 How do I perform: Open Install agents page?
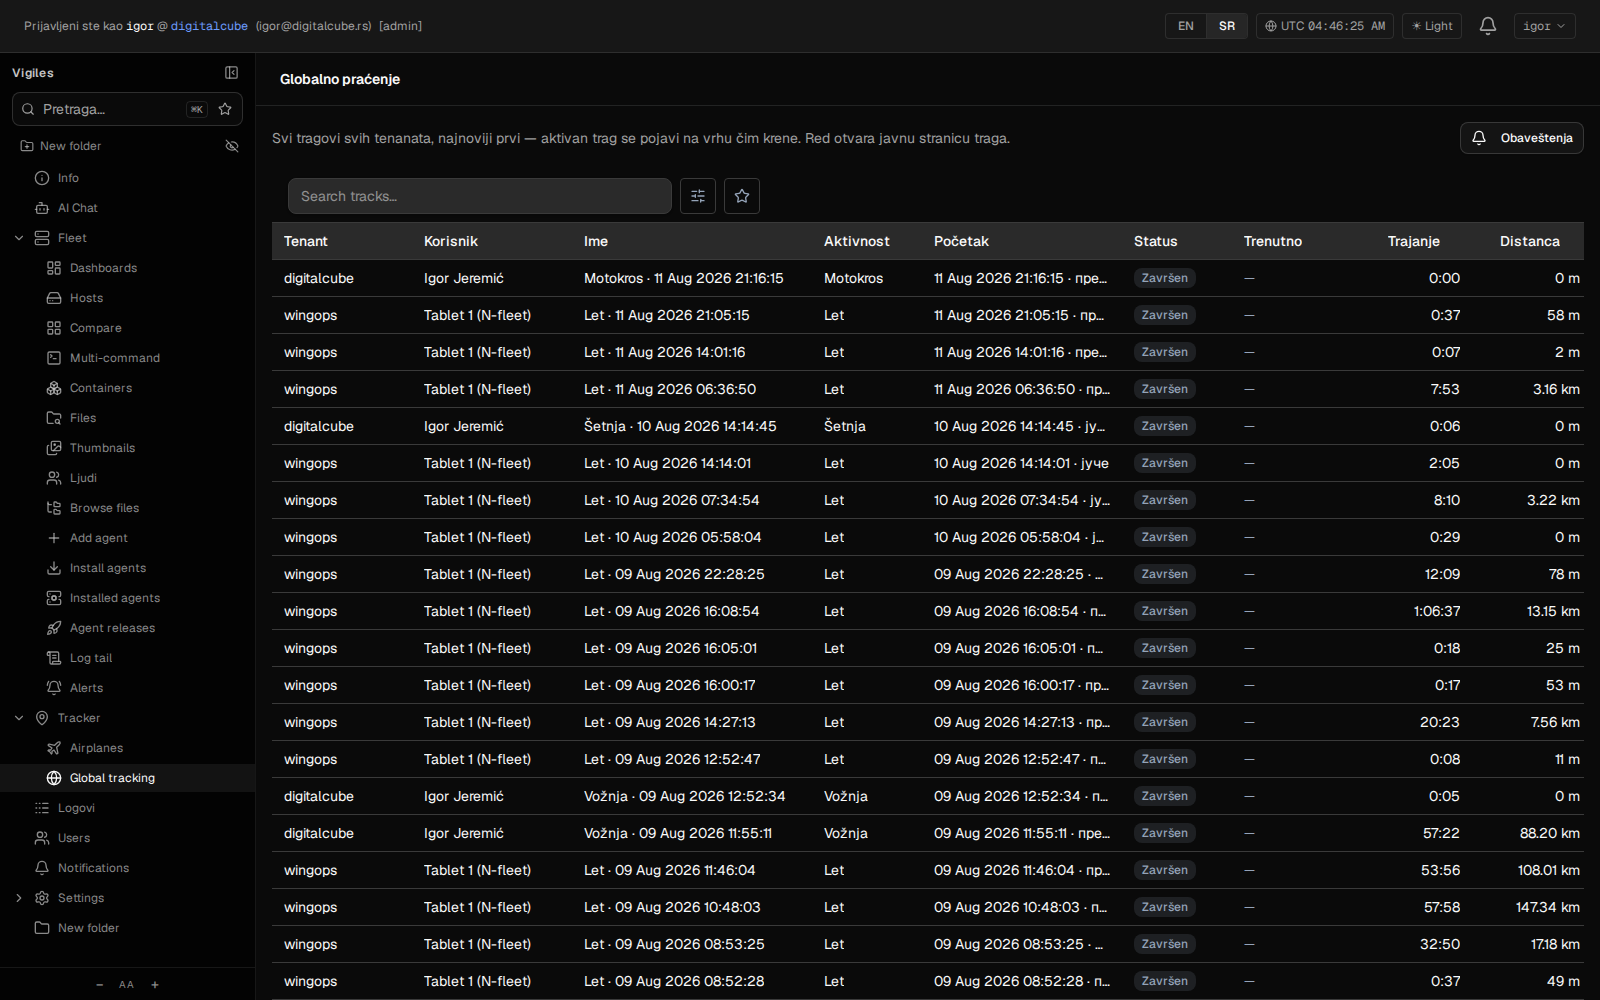point(107,568)
